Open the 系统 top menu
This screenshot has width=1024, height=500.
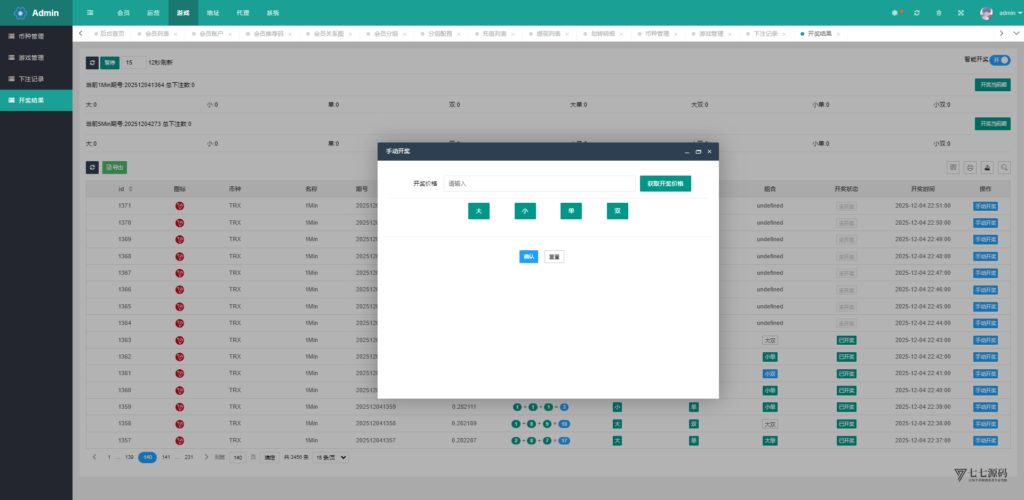273,13
